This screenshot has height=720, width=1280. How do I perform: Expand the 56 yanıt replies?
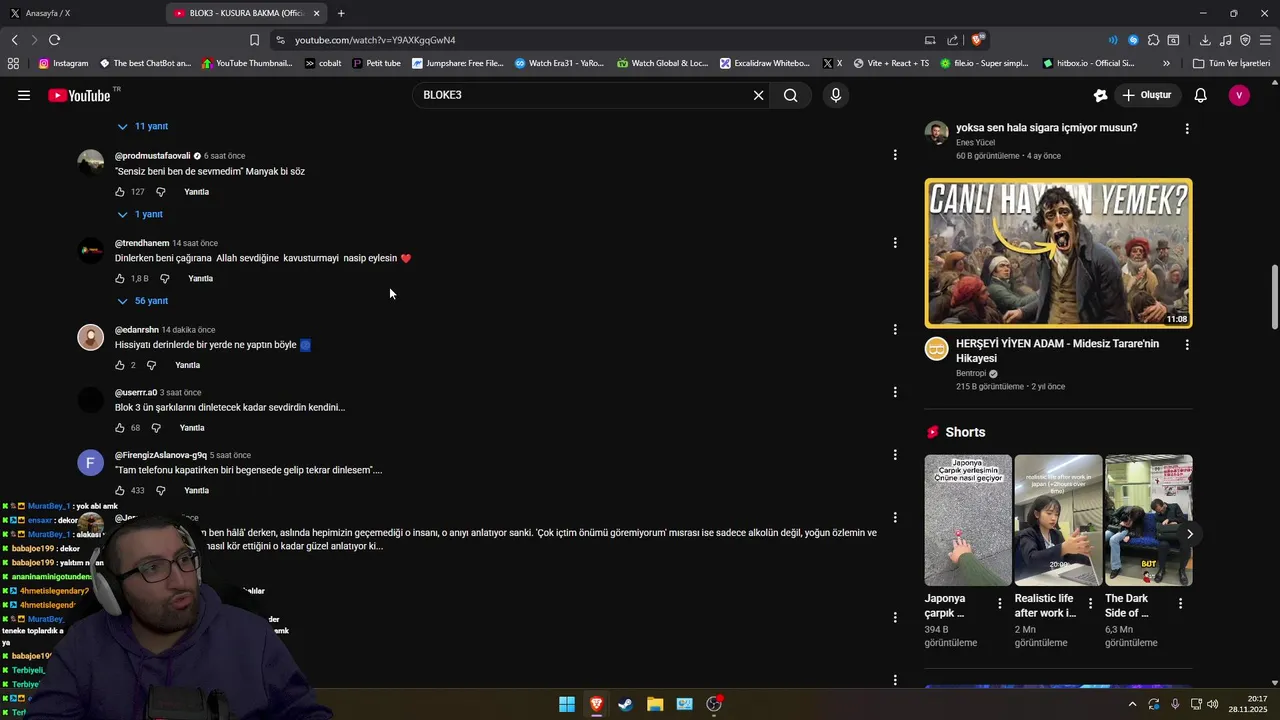[143, 301]
